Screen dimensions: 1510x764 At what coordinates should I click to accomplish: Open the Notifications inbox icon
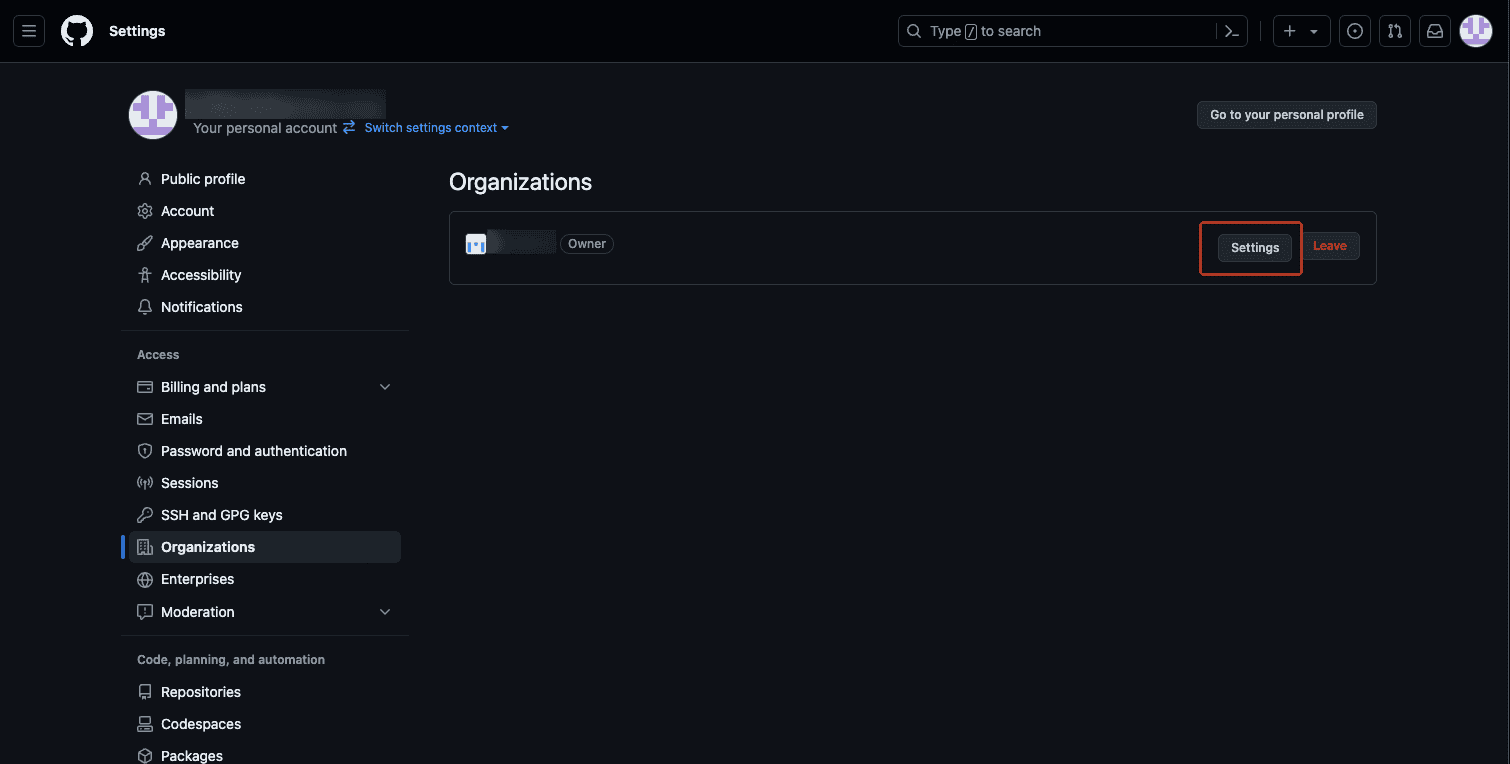1435,31
